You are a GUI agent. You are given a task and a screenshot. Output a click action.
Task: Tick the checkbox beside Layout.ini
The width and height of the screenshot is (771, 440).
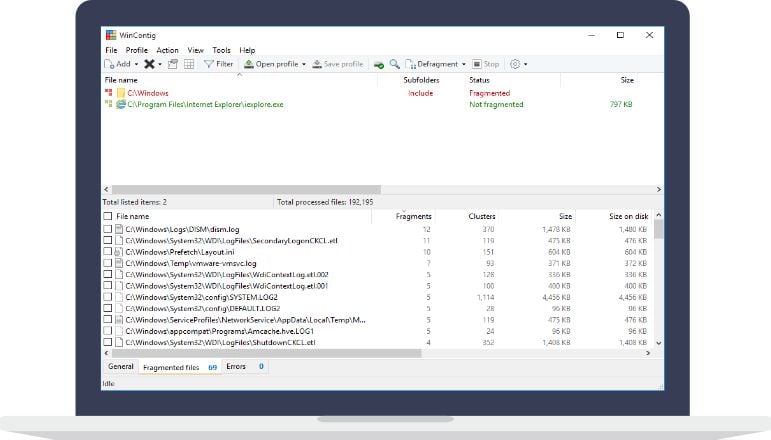pos(108,252)
